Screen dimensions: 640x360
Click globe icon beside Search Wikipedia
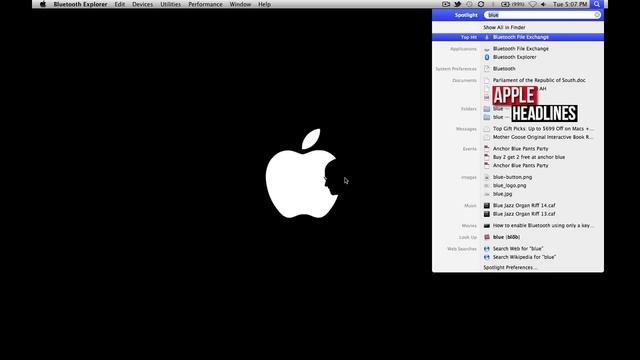click(x=487, y=257)
